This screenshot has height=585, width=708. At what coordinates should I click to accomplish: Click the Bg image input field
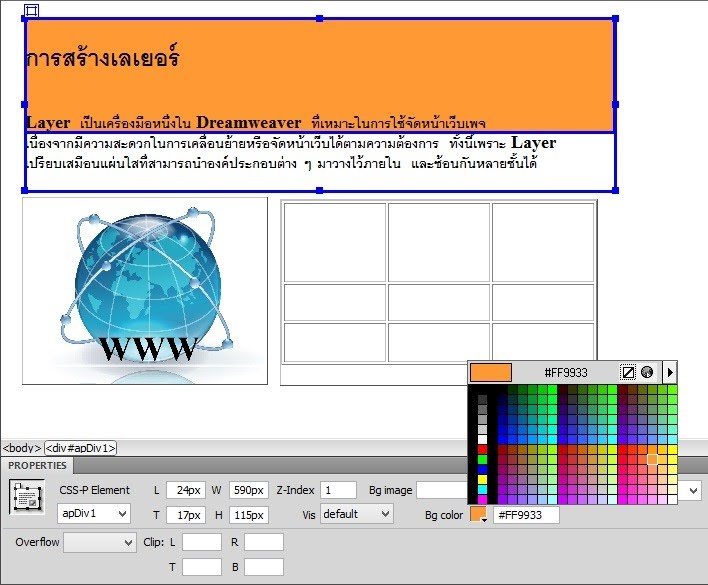click(442, 490)
